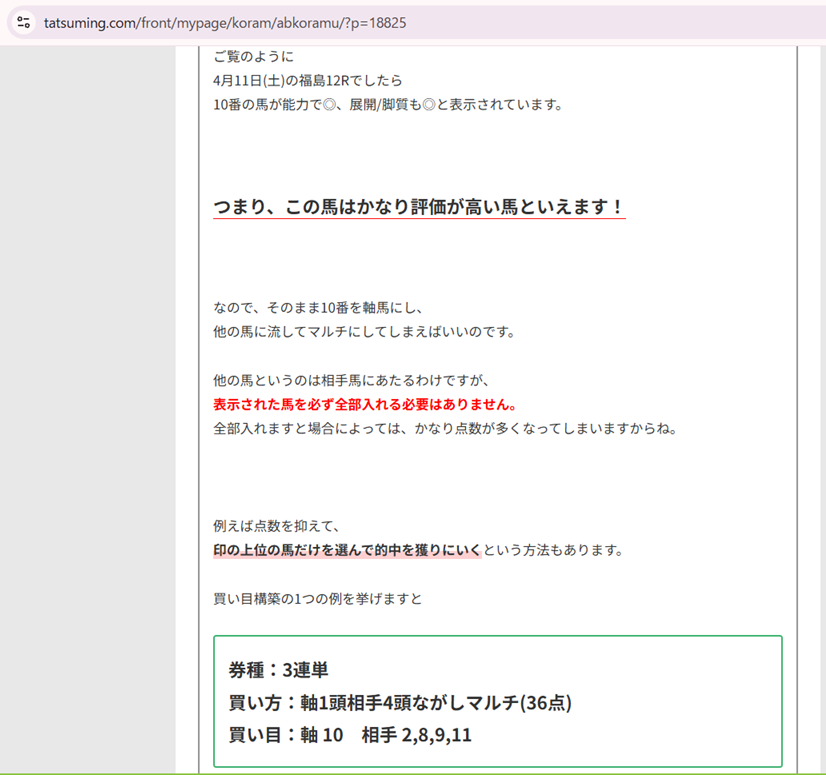This screenshot has height=775, width=826.
Task: Click the text 'という方法もあります。'
Action: click(554, 550)
